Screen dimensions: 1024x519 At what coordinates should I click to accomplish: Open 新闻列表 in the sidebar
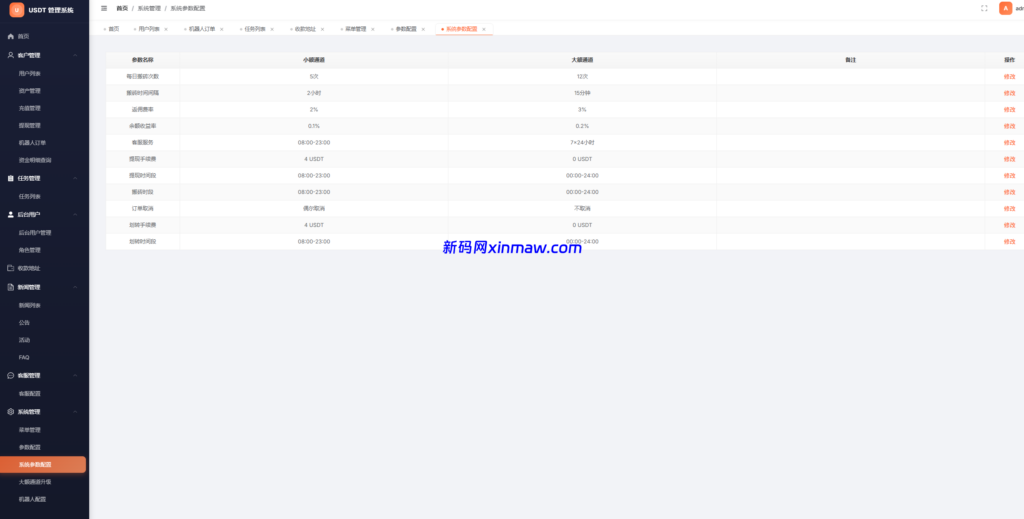click(29, 306)
